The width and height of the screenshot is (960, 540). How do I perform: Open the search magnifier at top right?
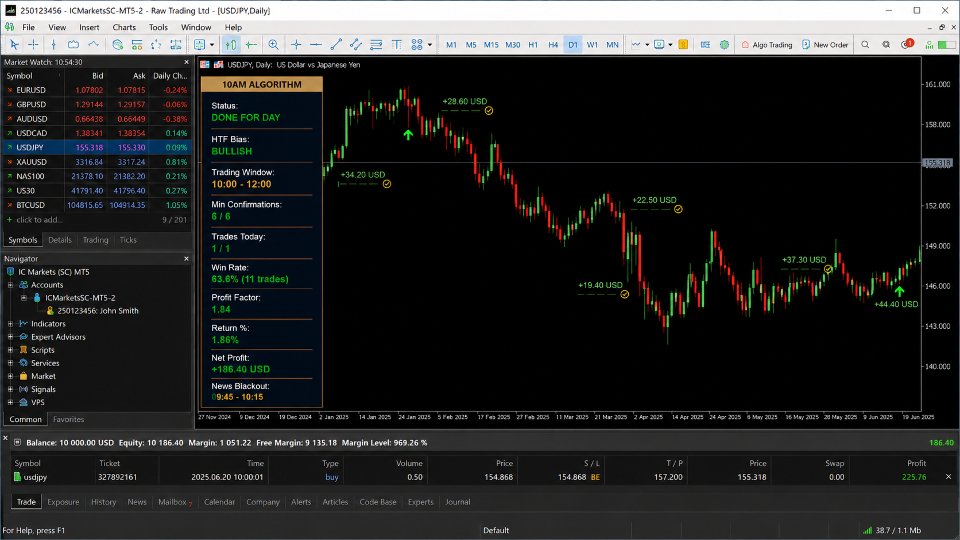(865, 45)
